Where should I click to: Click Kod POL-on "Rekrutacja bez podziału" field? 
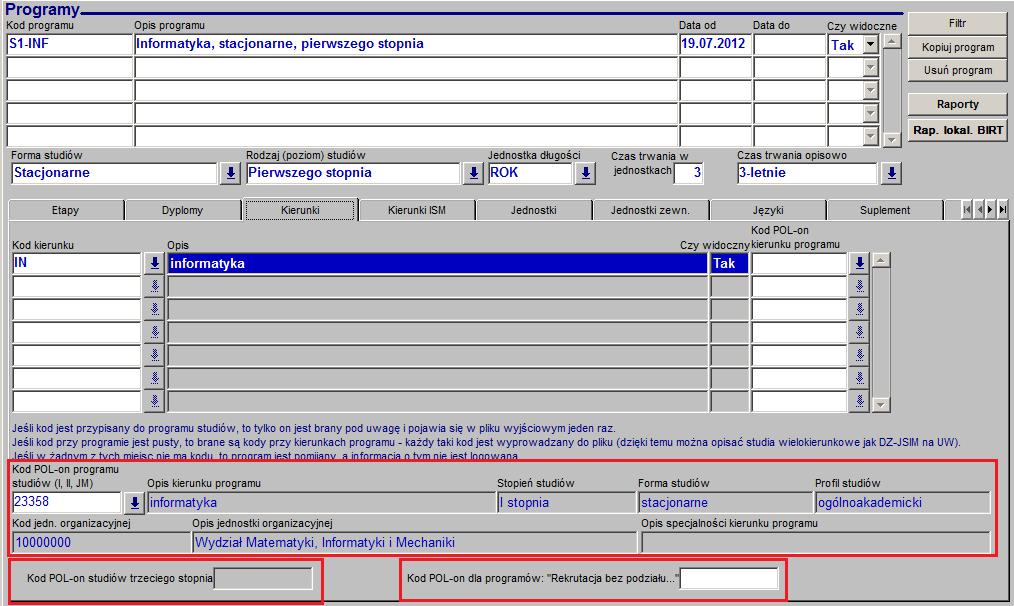(x=729, y=578)
